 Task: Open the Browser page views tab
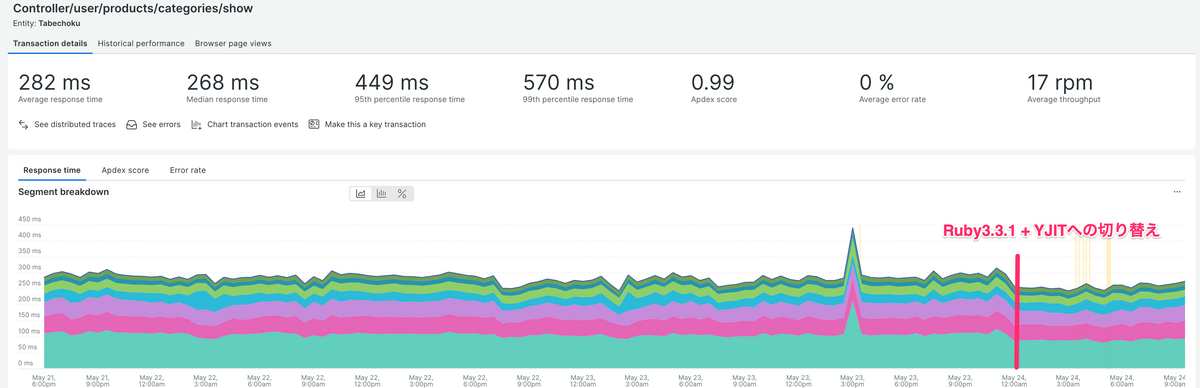[233, 44]
